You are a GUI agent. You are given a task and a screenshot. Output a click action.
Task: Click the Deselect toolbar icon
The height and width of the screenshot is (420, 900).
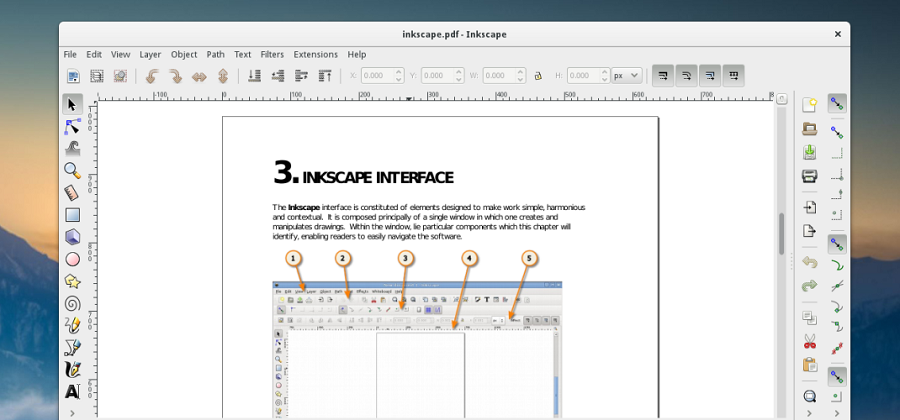pyautogui.click(x=120, y=76)
